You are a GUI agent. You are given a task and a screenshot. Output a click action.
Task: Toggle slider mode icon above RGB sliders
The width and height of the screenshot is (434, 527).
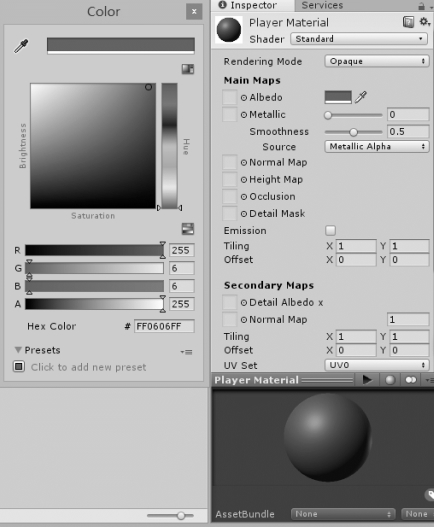pos(188,229)
